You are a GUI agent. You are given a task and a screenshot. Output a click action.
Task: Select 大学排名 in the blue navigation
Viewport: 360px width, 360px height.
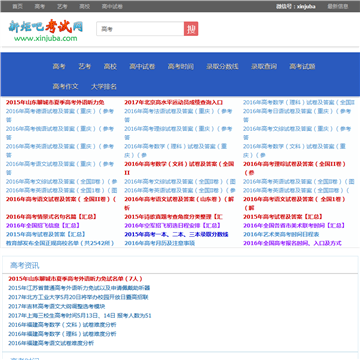pos(104,86)
